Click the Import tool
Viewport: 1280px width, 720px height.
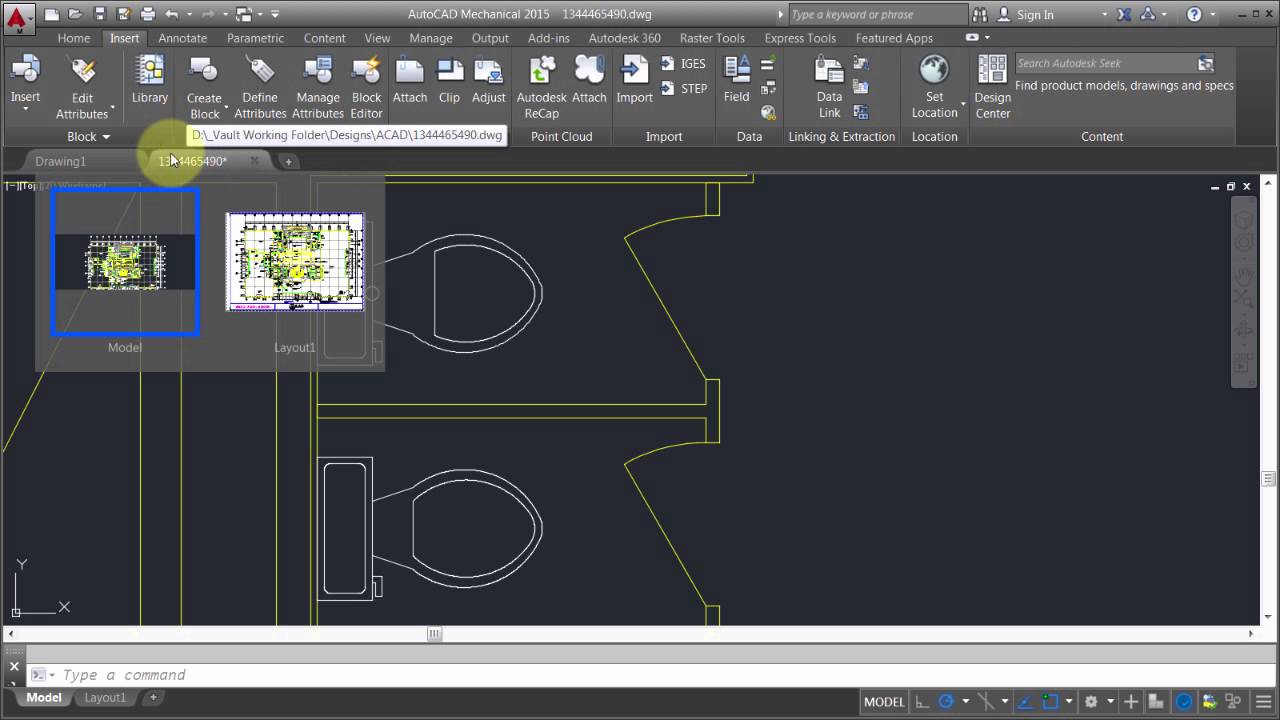[x=635, y=80]
